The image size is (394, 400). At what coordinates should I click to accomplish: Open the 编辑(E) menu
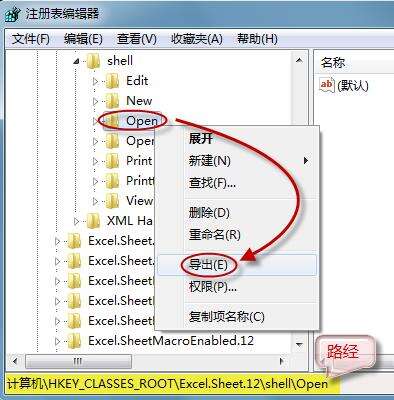pyautogui.click(x=83, y=39)
